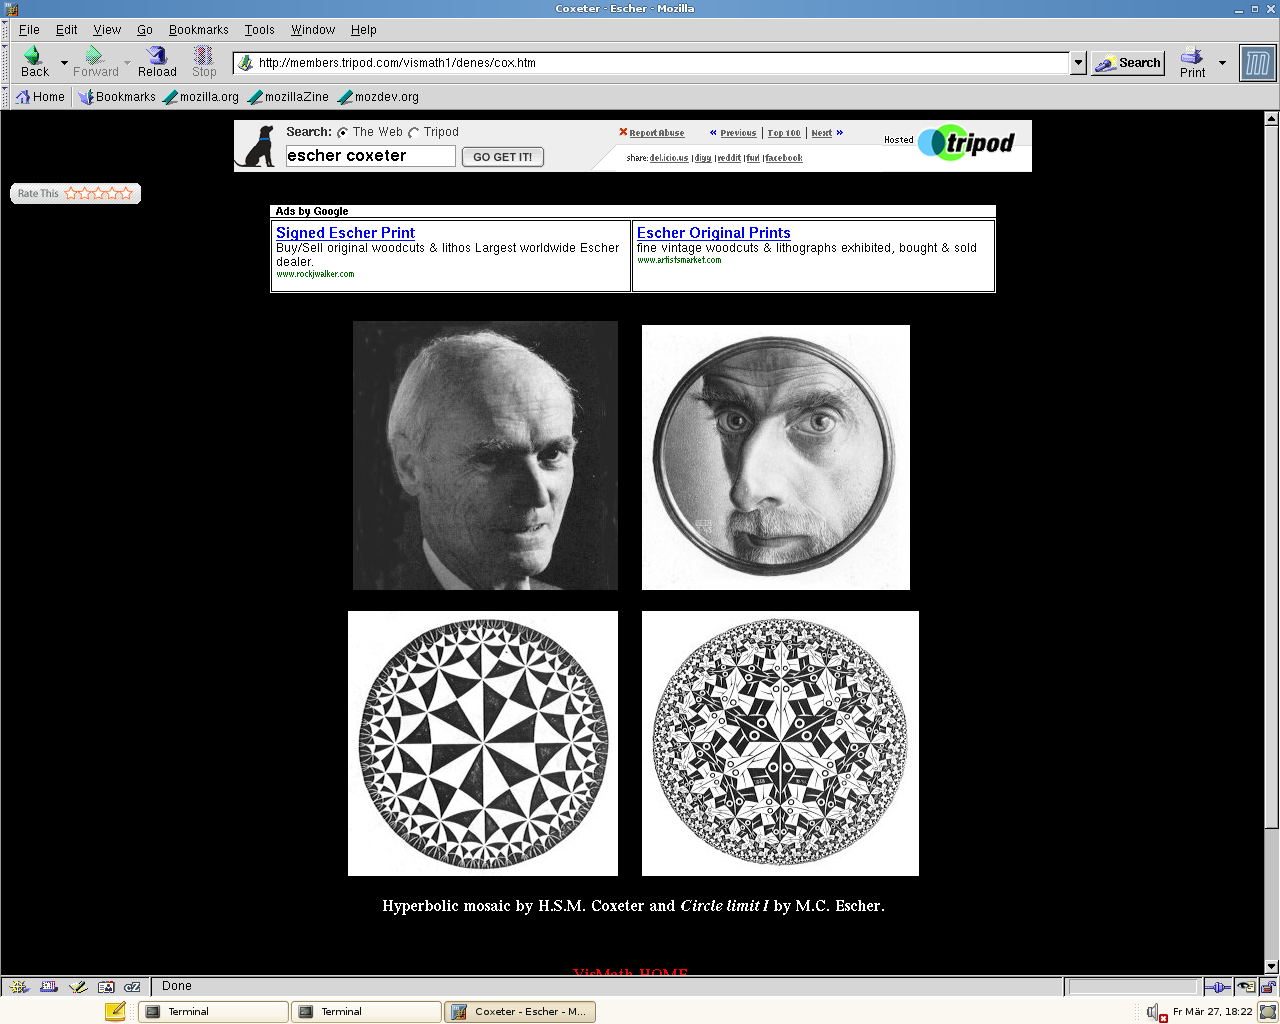Select the 'Tripod' search radio button
Viewport: 1280px width, 1024px height.
click(414, 133)
